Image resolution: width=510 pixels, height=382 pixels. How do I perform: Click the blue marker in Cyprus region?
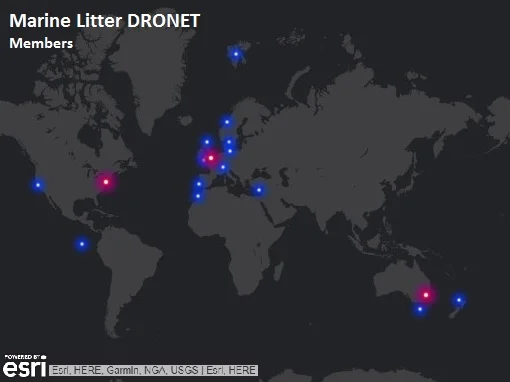tap(259, 190)
